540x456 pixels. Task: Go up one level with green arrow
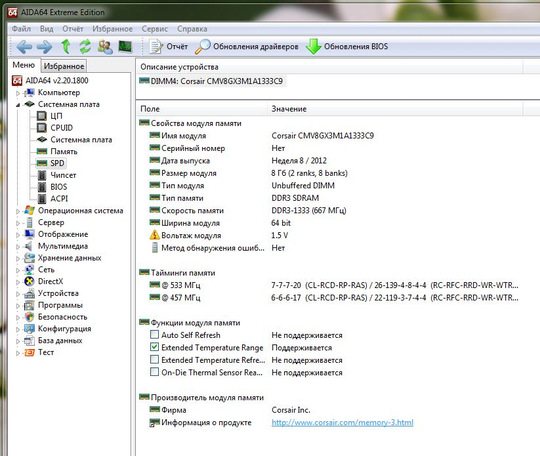[x=65, y=46]
